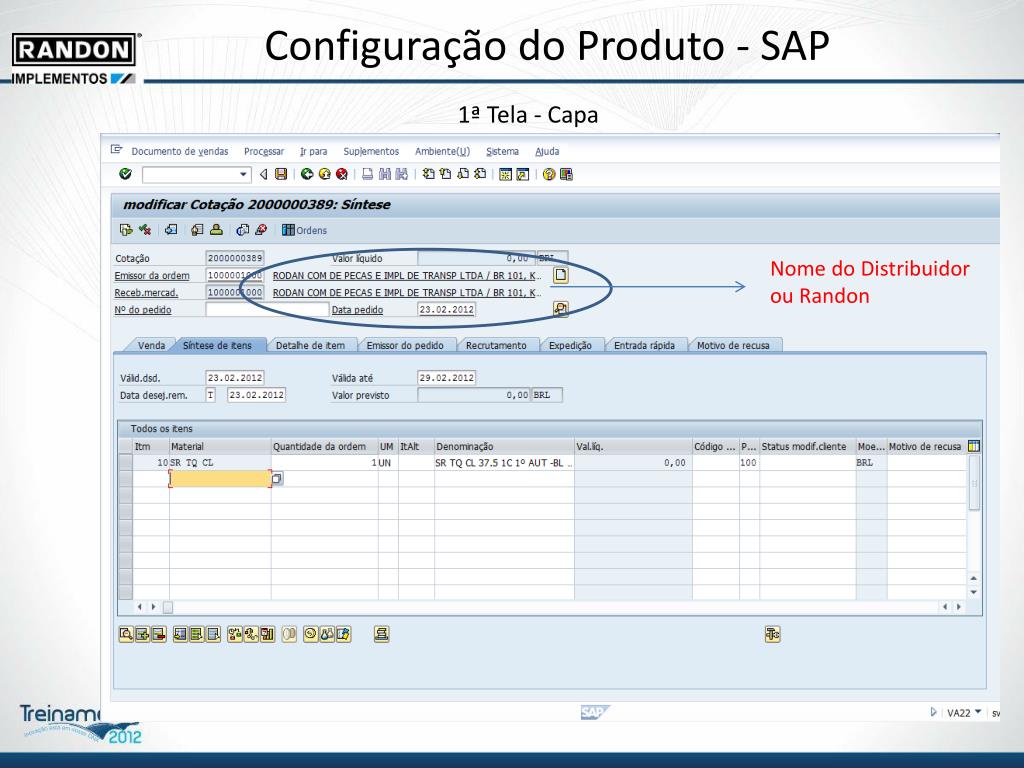The height and width of the screenshot is (768, 1024).
Task: Switch to the Recrutamento tab
Action: (496, 345)
